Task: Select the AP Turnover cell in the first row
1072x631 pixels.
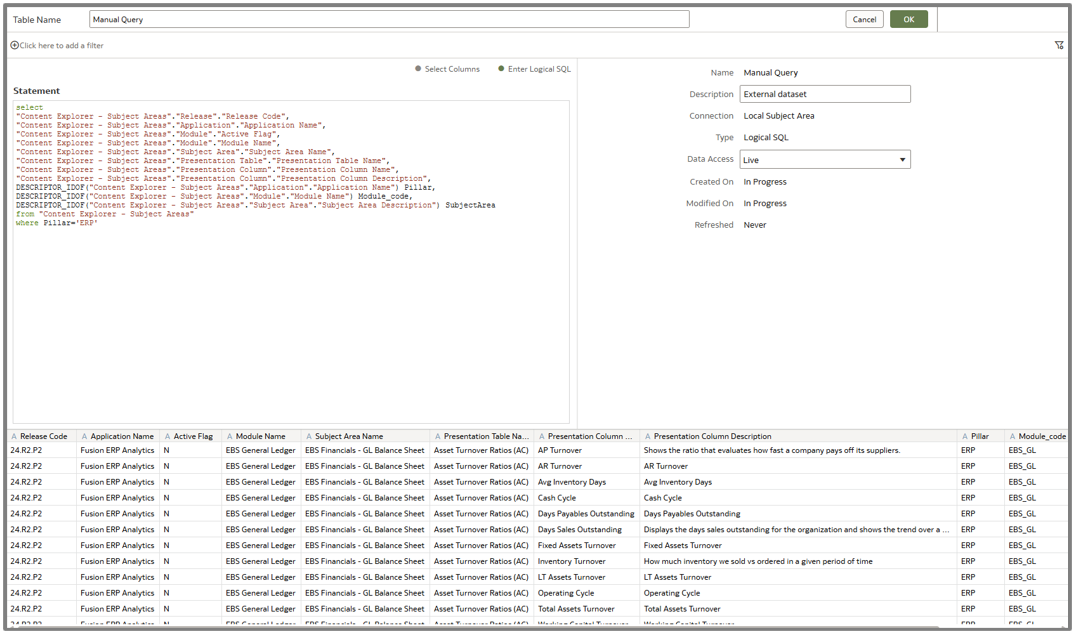Action: coord(560,451)
